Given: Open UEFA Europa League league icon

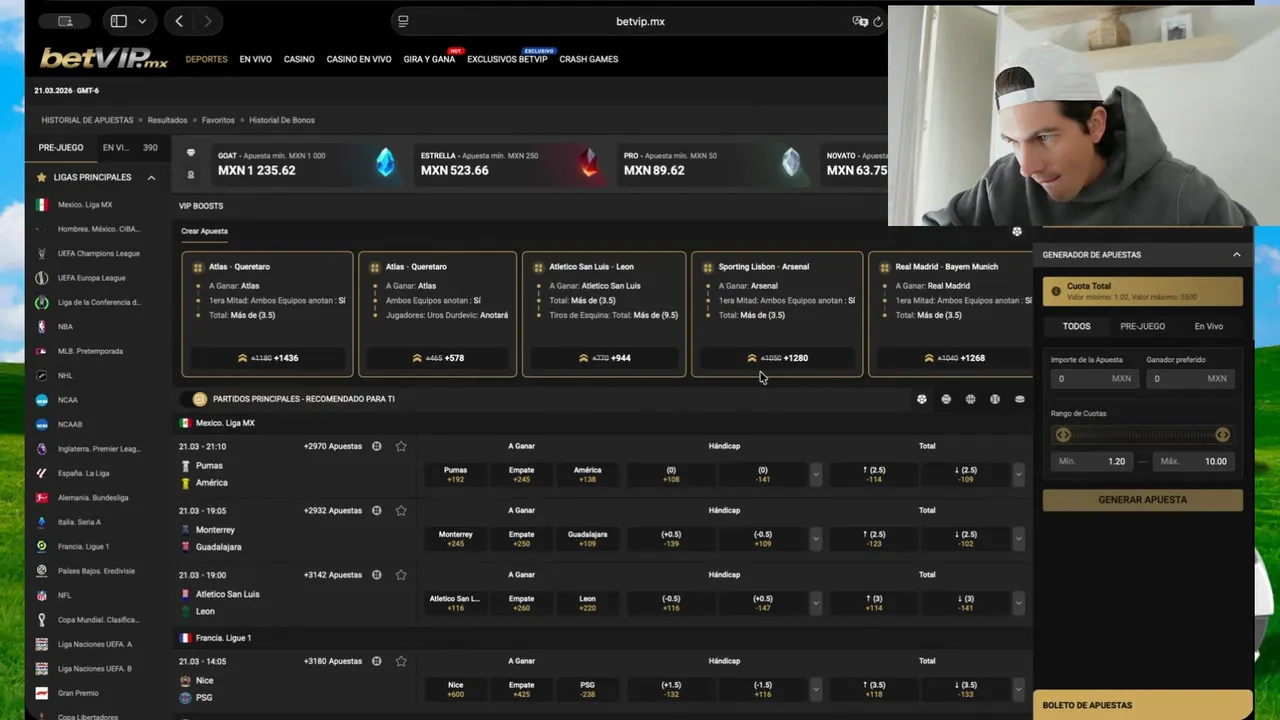Looking at the screenshot, I should point(41,278).
